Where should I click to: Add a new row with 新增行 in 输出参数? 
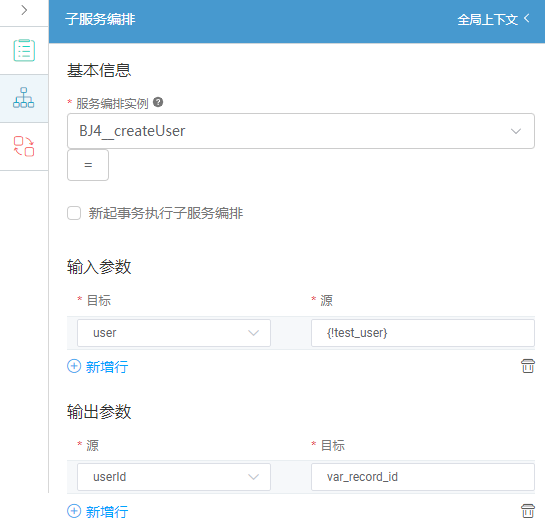pyautogui.click(x=107, y=512)
